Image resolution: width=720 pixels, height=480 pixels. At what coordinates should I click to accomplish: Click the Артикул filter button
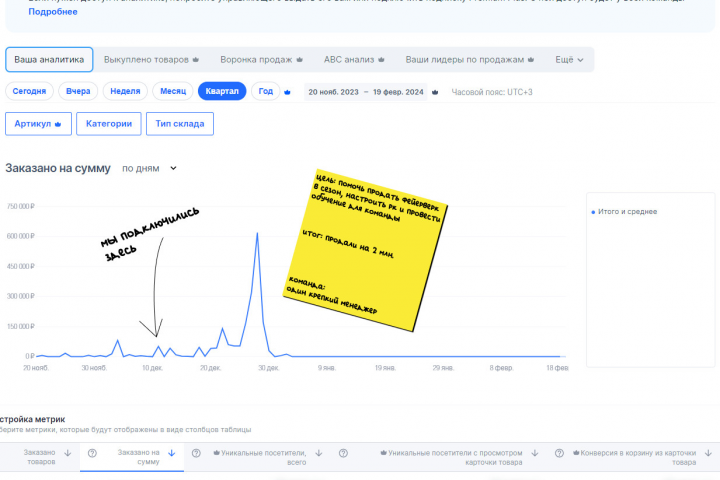39,124
